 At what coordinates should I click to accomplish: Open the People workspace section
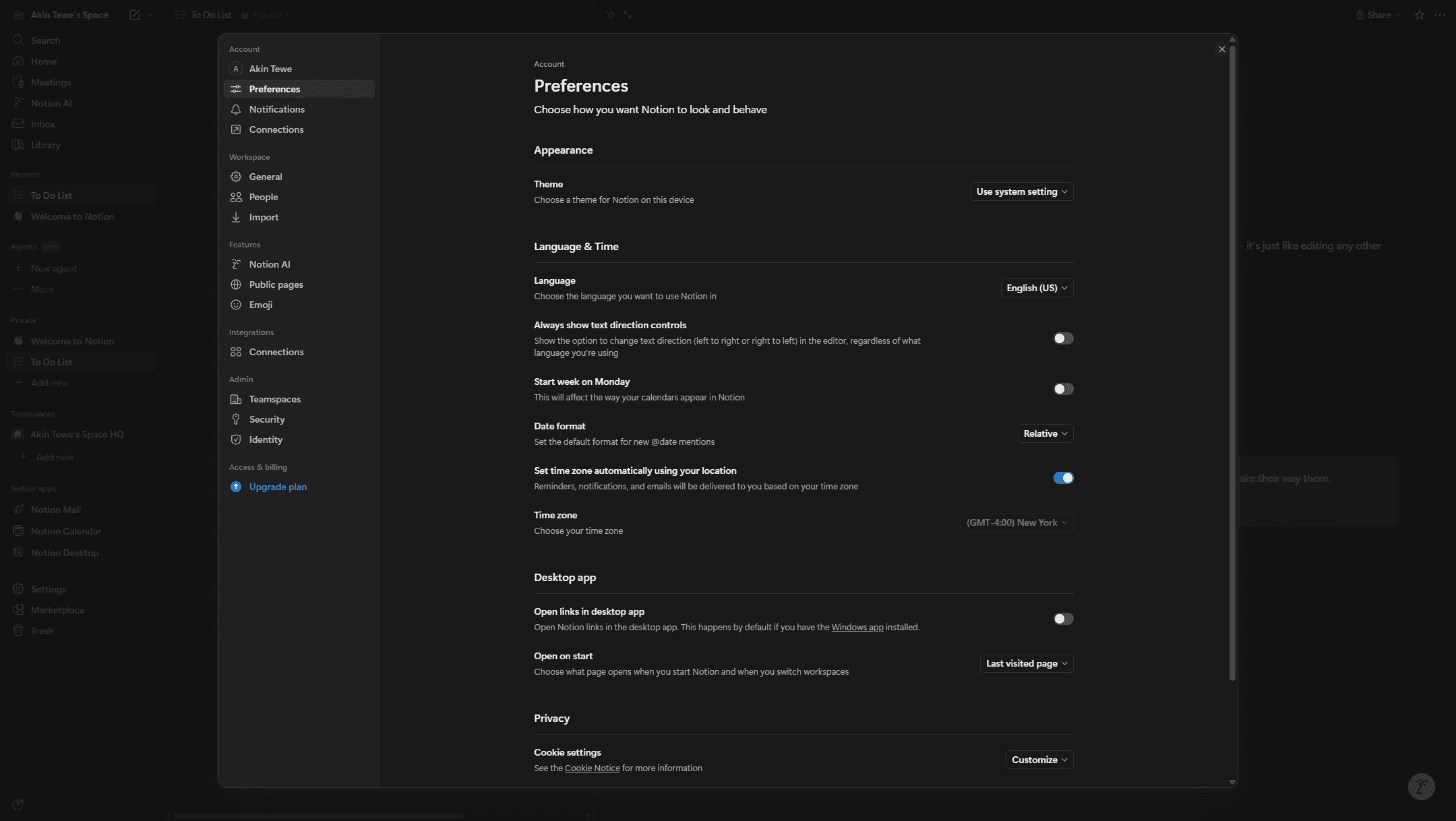[263, 197]
